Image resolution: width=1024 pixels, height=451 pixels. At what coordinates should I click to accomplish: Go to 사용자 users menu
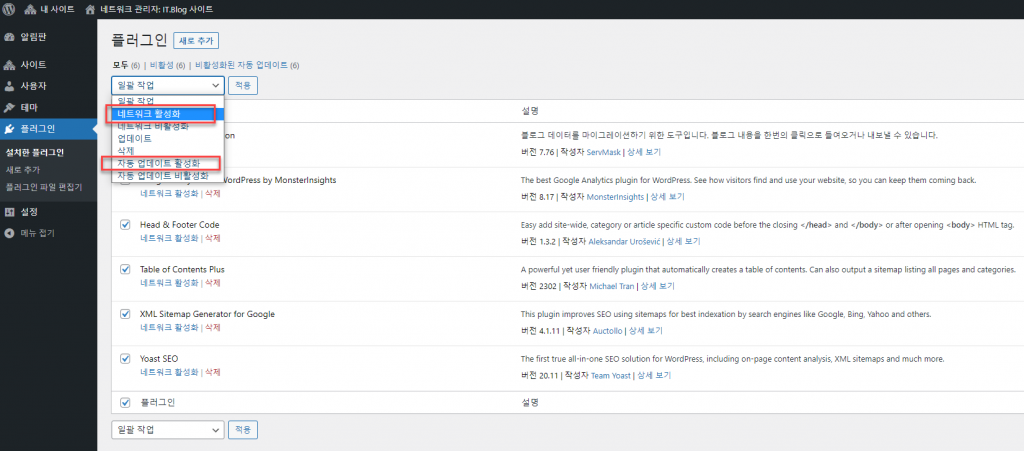tap(33, 86)
